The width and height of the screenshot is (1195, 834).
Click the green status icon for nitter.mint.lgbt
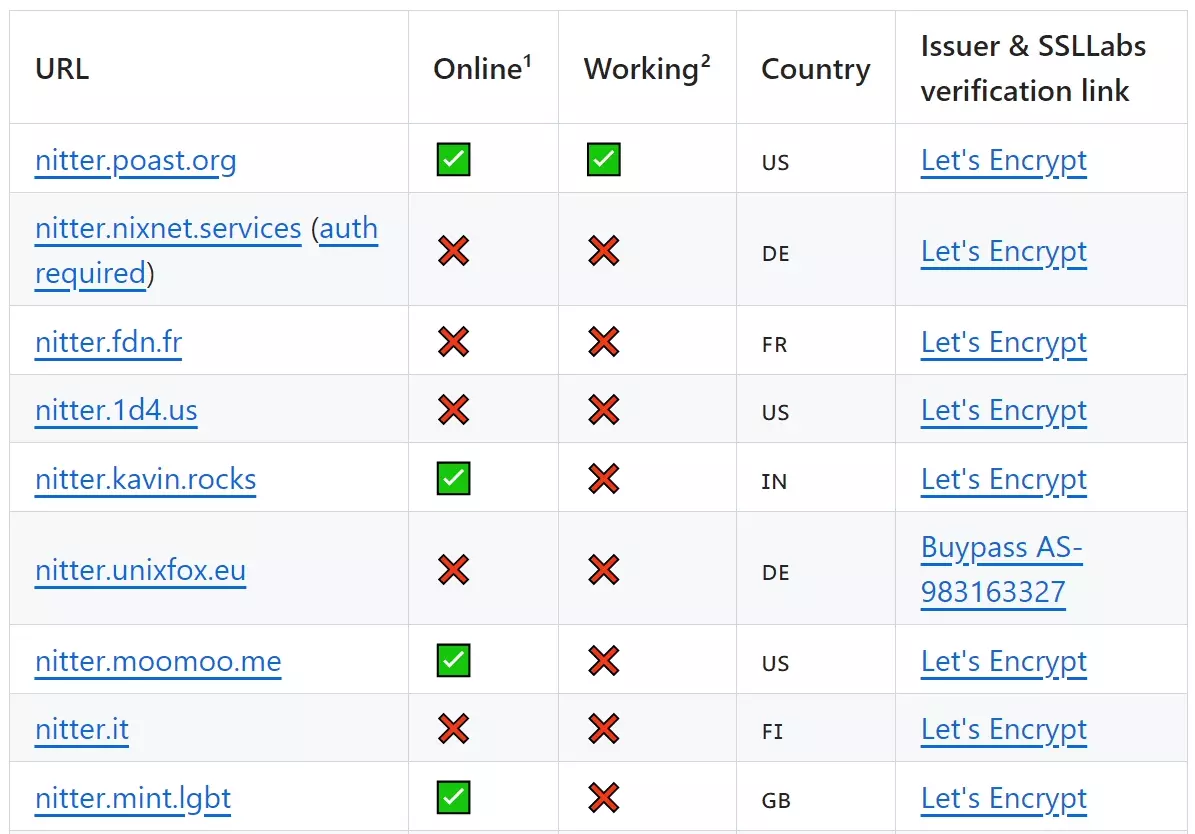pyautogui.click(x=452, y=798)
